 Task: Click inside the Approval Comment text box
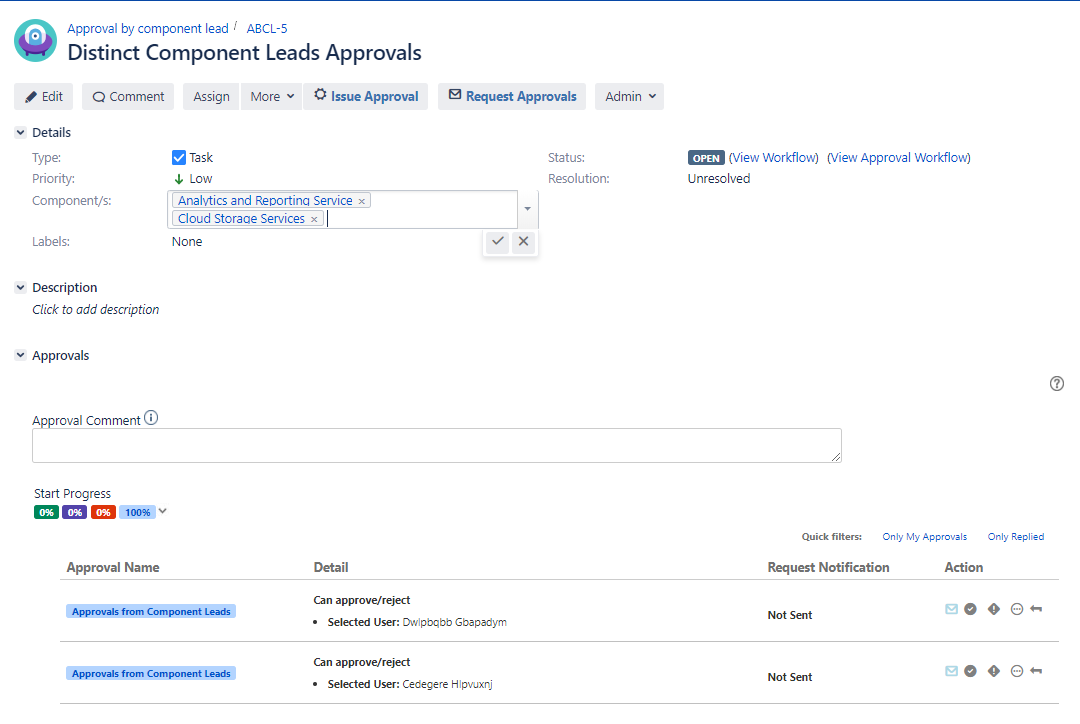click(x=436, y=446)
